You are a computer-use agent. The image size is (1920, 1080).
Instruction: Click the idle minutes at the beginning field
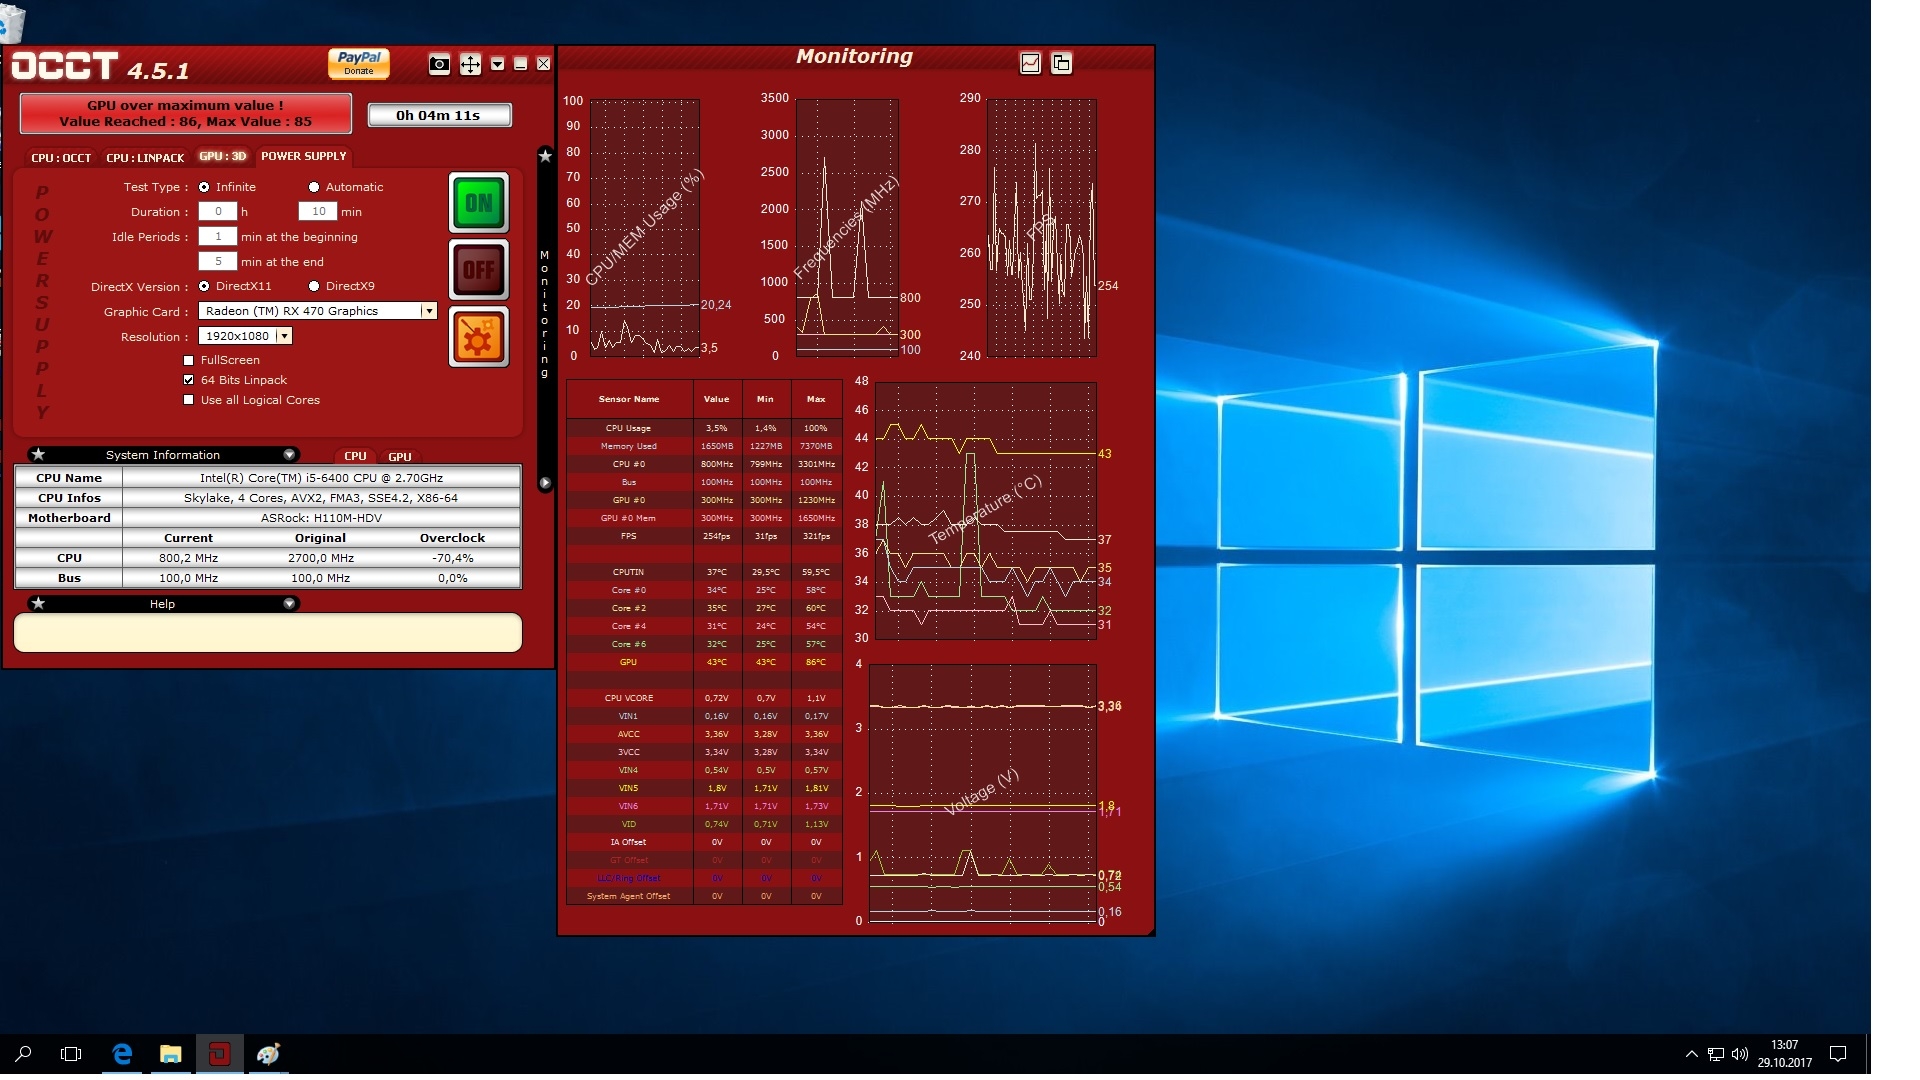pos(218,236)
